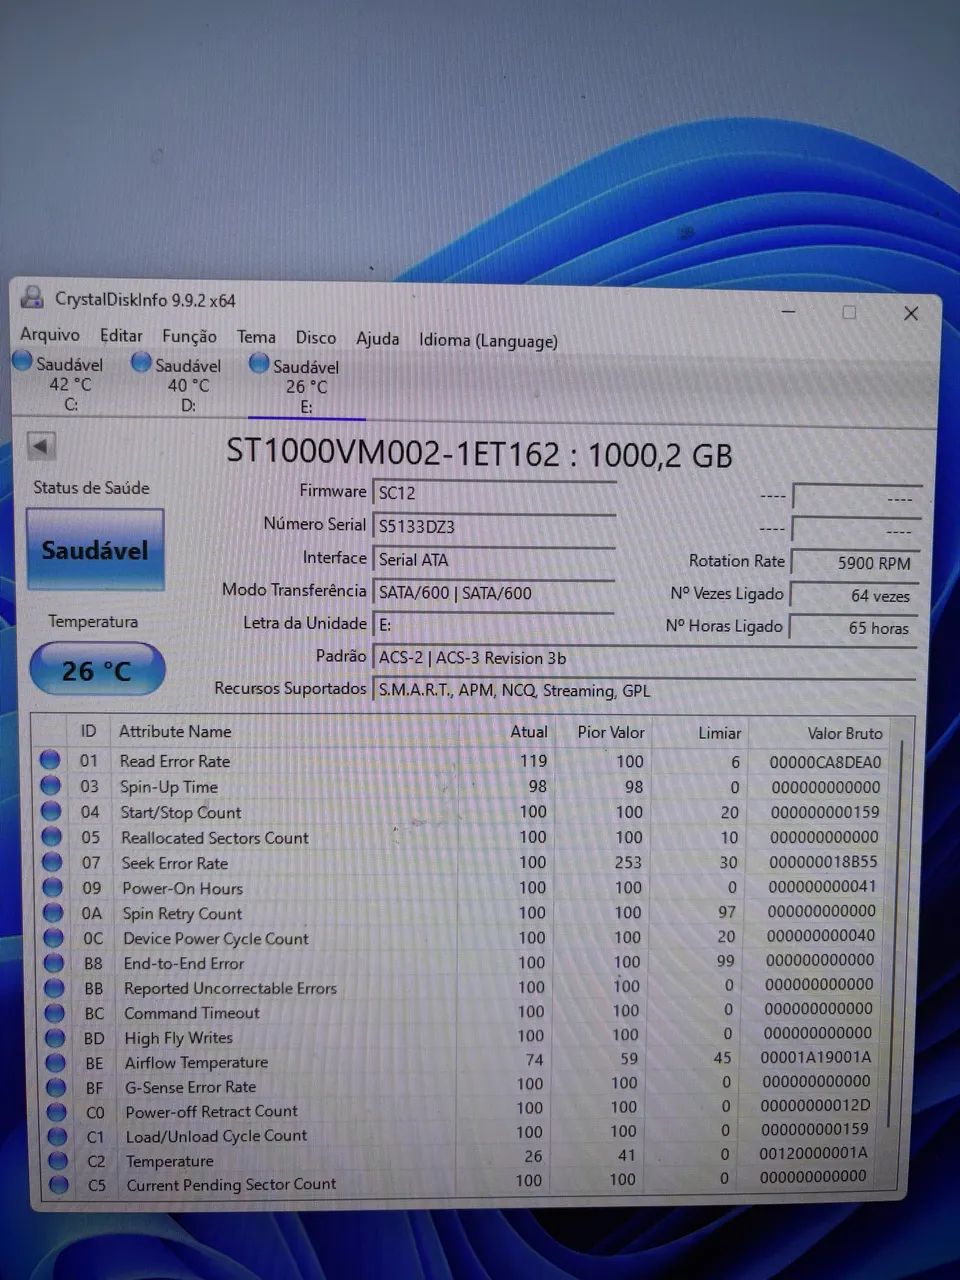Click status circle of Power-On Hours
The height and width of the screenshot is (1280, 960).
pos(52,887)
